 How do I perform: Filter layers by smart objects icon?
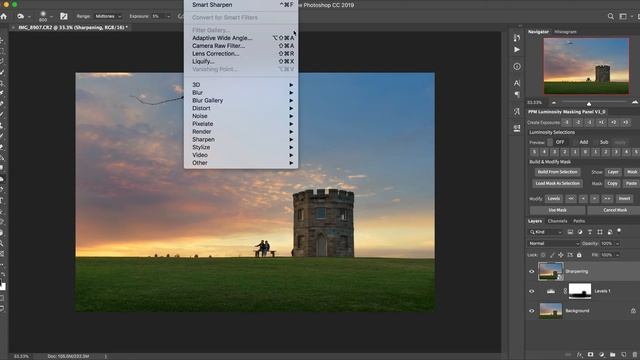tap(610, 232)
